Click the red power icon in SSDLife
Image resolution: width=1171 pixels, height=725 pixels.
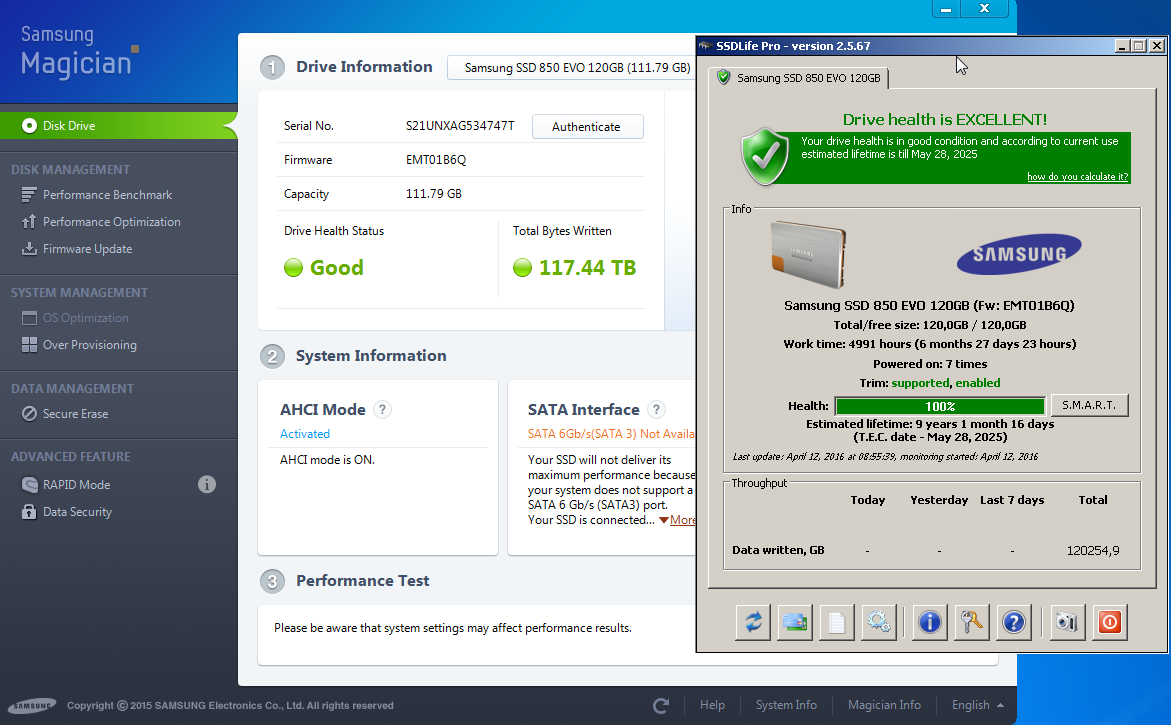tap(1110, 622)
